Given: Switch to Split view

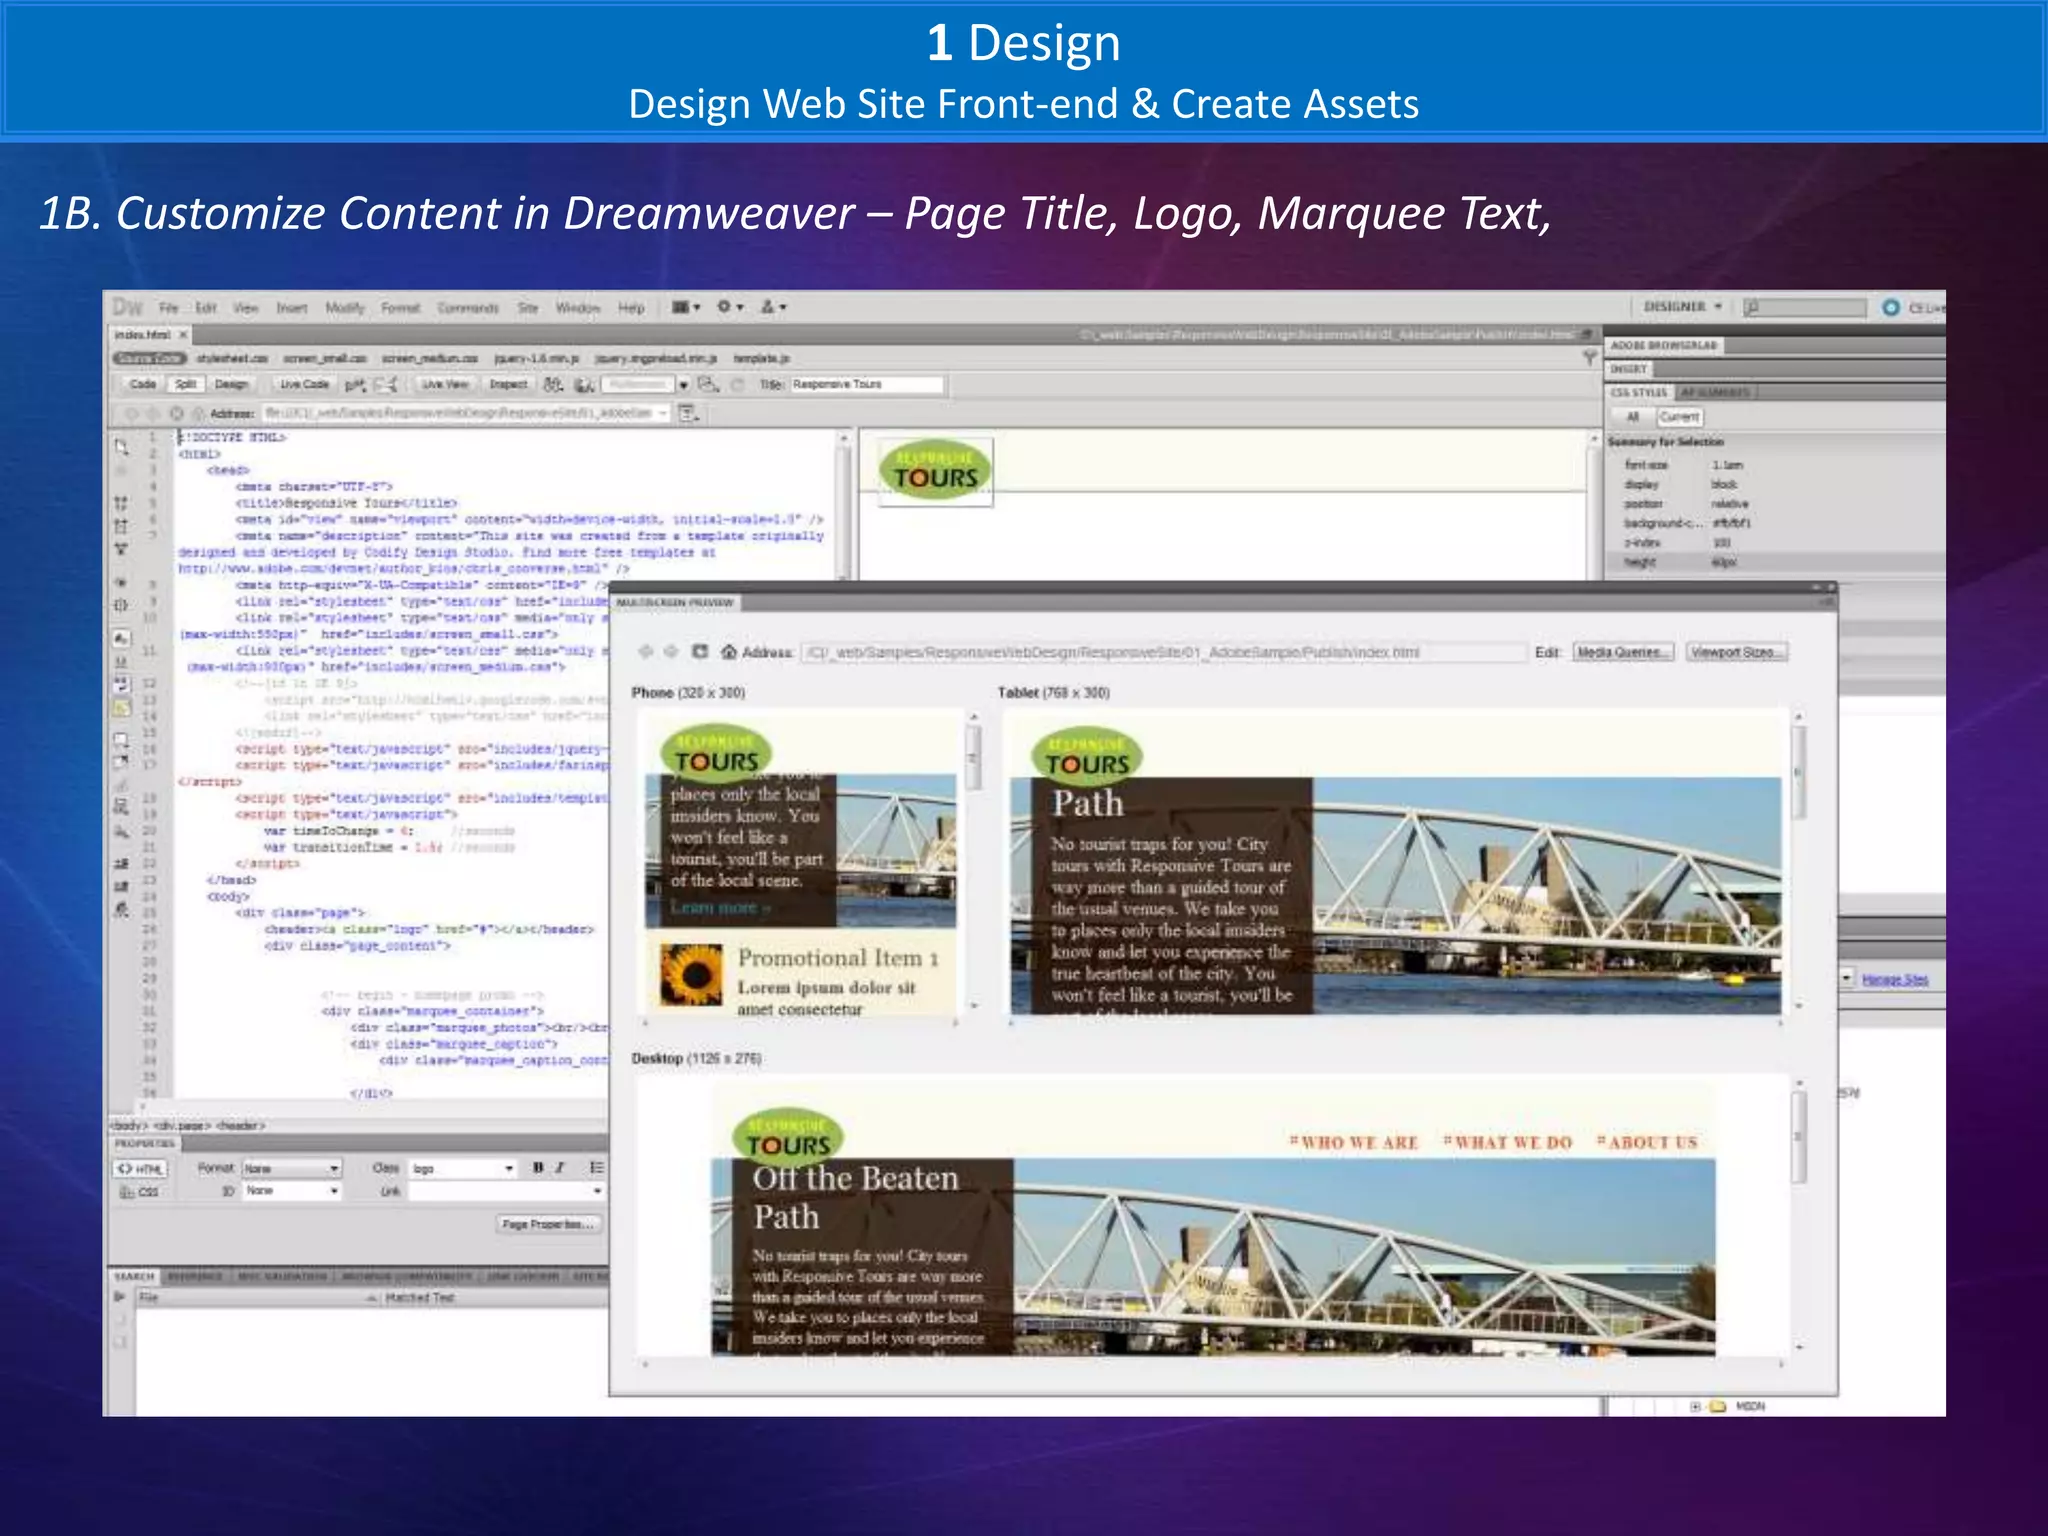Looking at the screenshot, I should coord(186,384).
